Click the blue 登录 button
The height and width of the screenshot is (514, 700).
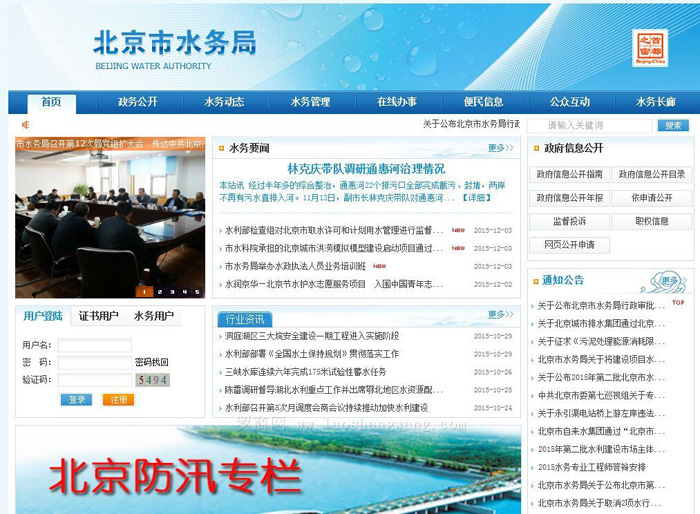coord(76,400)
